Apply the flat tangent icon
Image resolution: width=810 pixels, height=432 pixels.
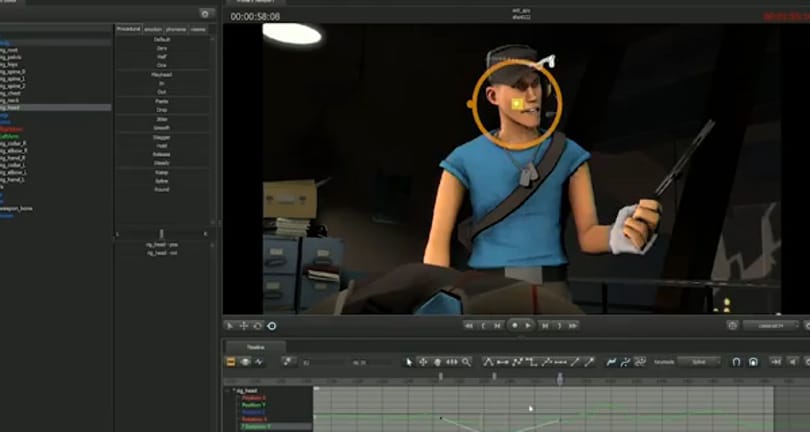pyautogui.click(x=503, y=362)
